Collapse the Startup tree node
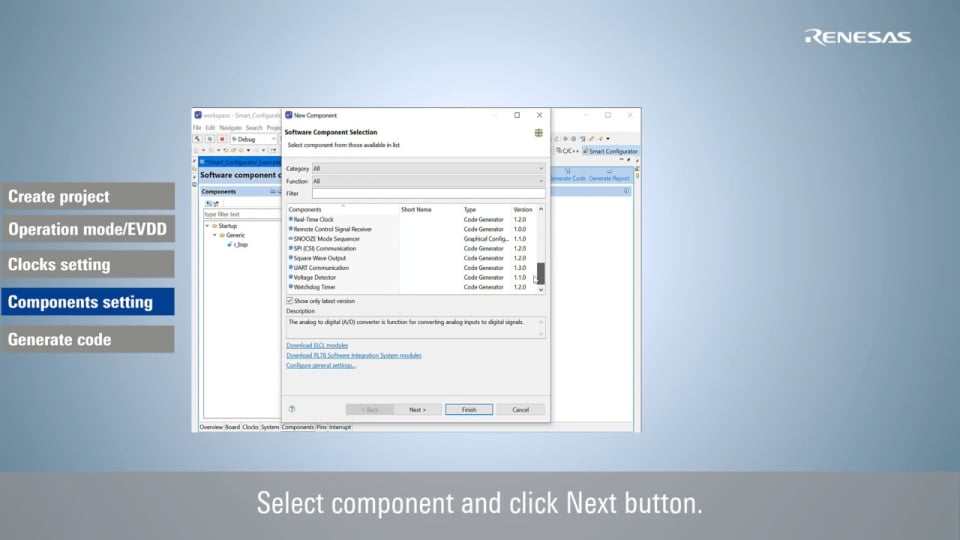The width and height of the screenshot is (960, 540). [207, 226]
